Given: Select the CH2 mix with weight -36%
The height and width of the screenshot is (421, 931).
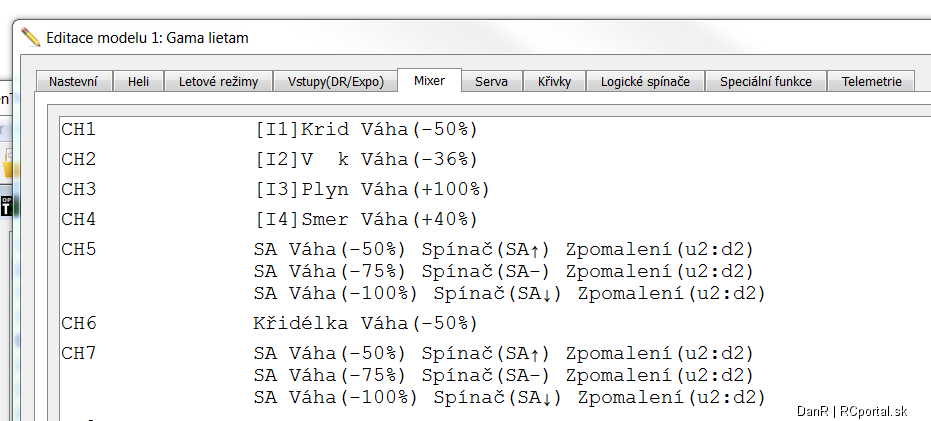Looking at the screenshot, I should click(366, 159).
